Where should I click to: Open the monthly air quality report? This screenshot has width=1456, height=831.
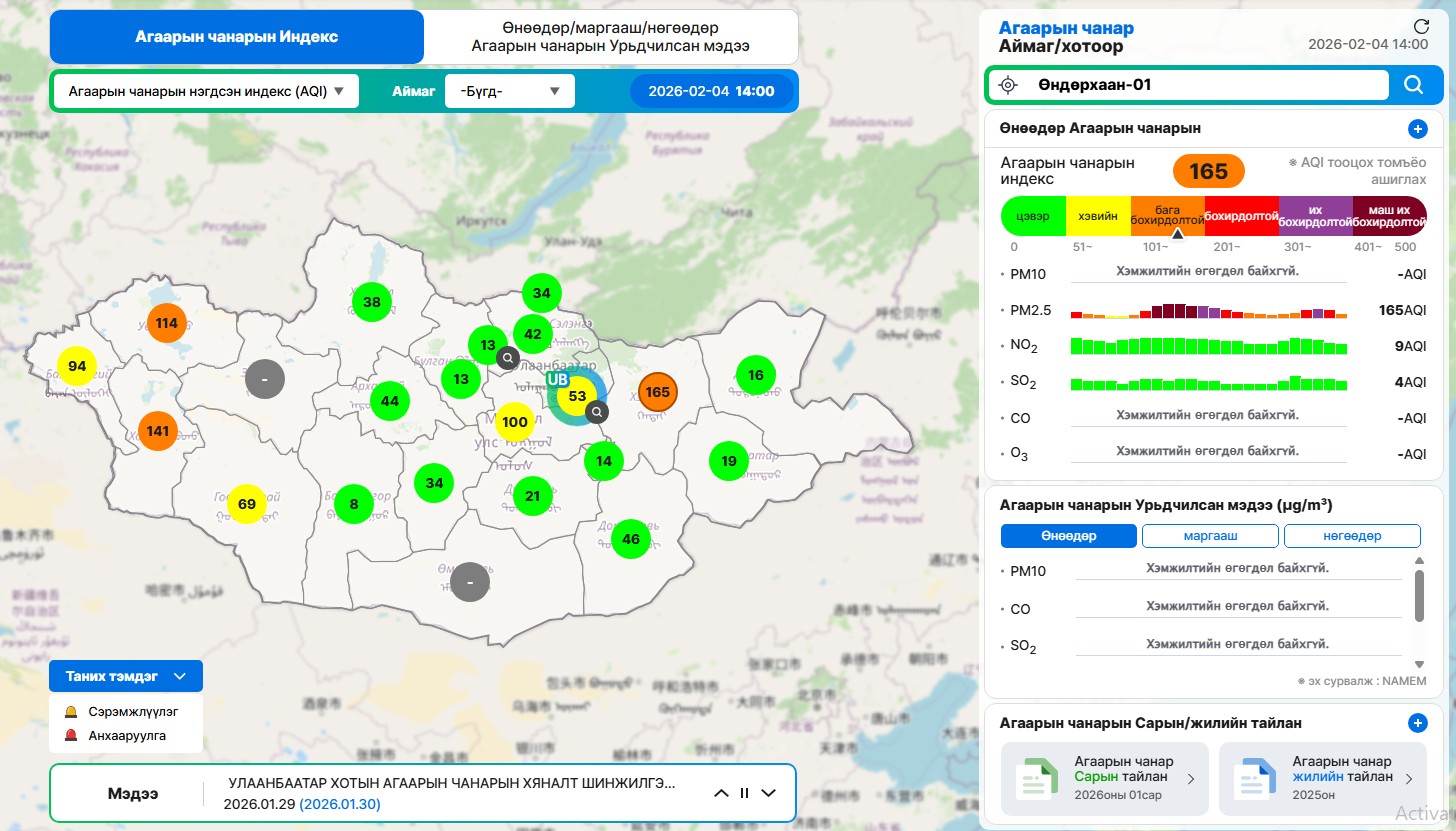click(1100, 778)
